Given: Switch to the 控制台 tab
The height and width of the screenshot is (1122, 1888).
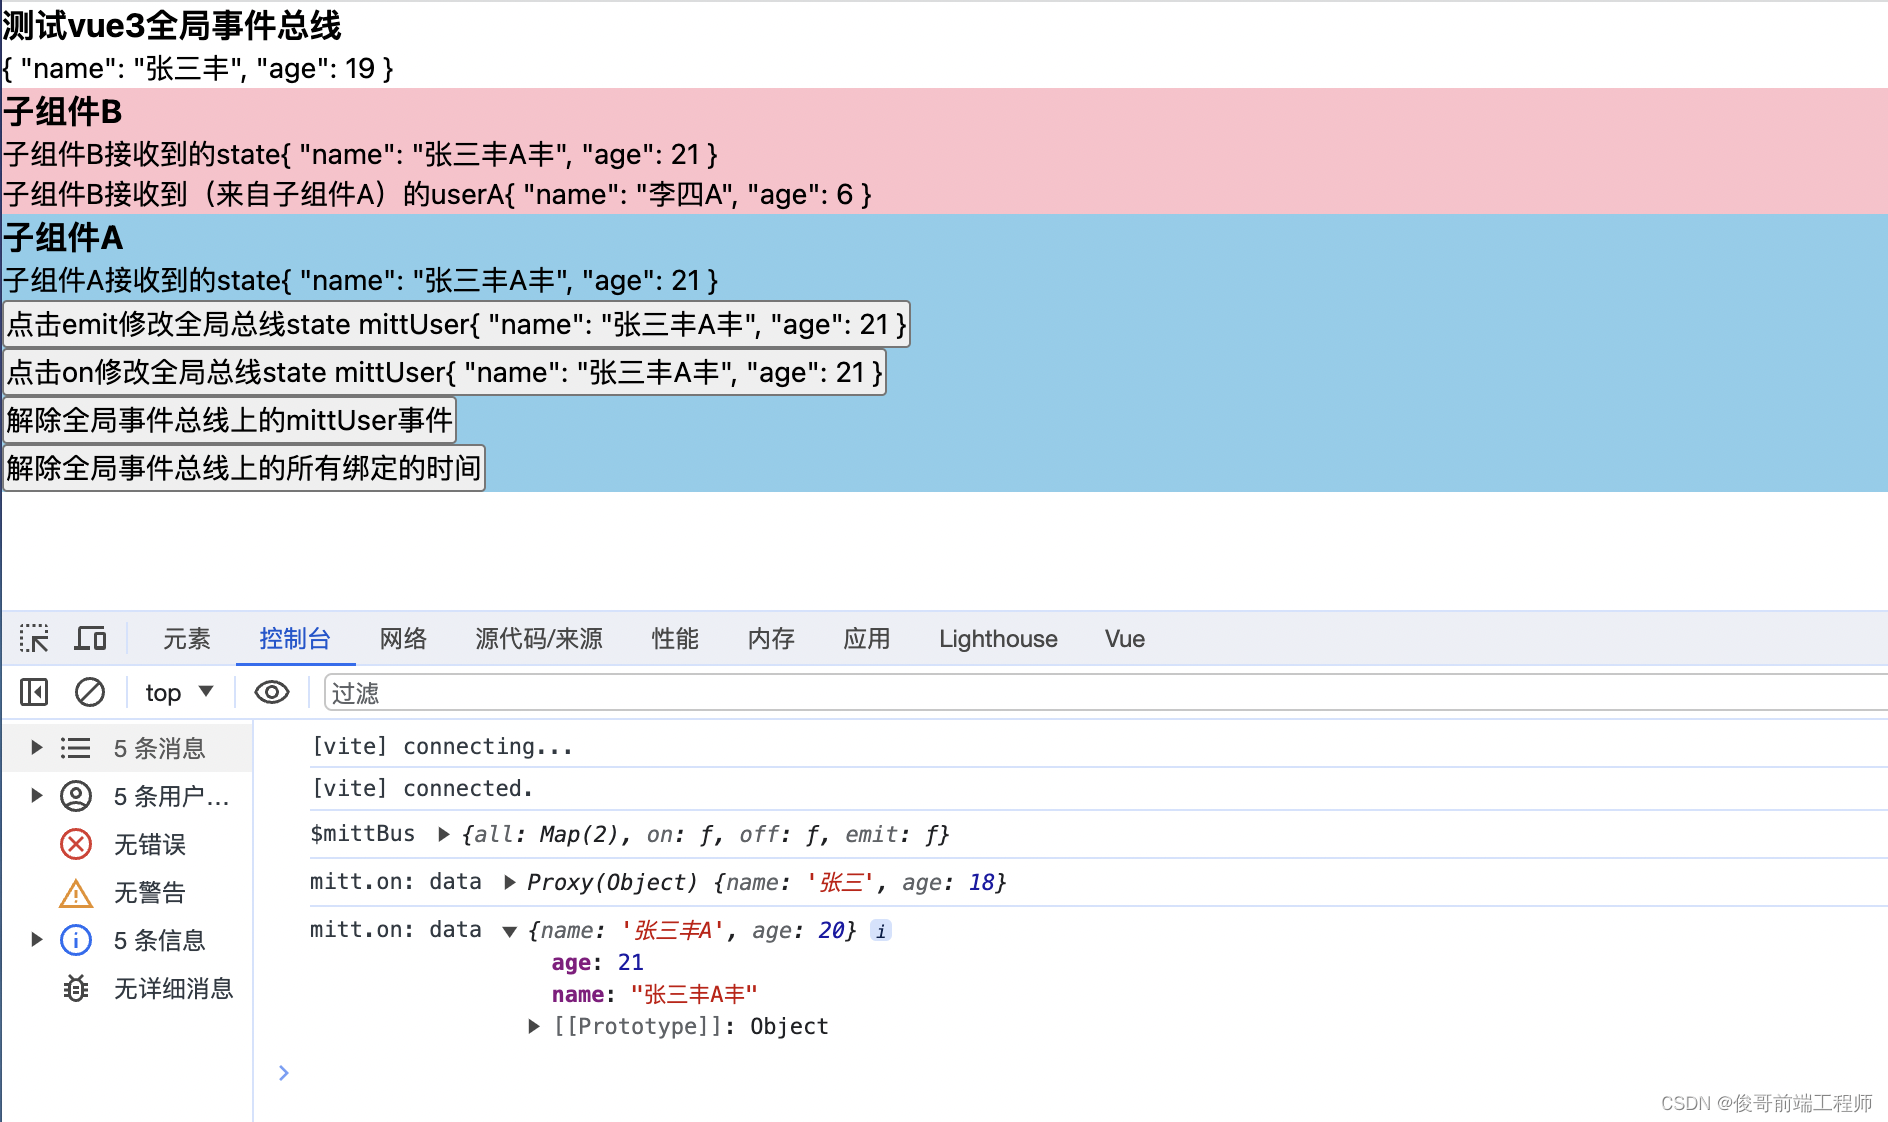Looking at the screenshot, I should coord(295,638).
